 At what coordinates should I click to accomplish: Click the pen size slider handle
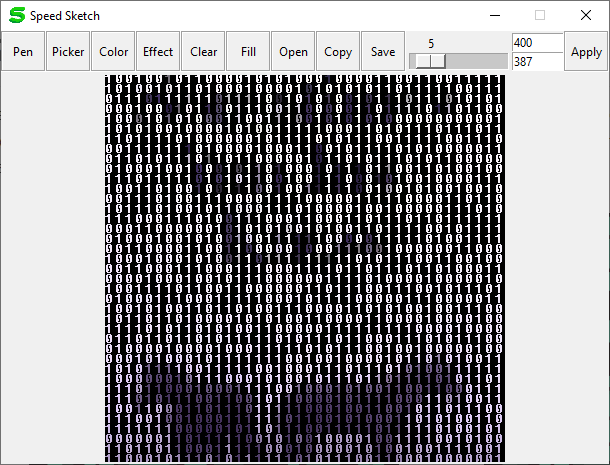(x=430, y=61)
